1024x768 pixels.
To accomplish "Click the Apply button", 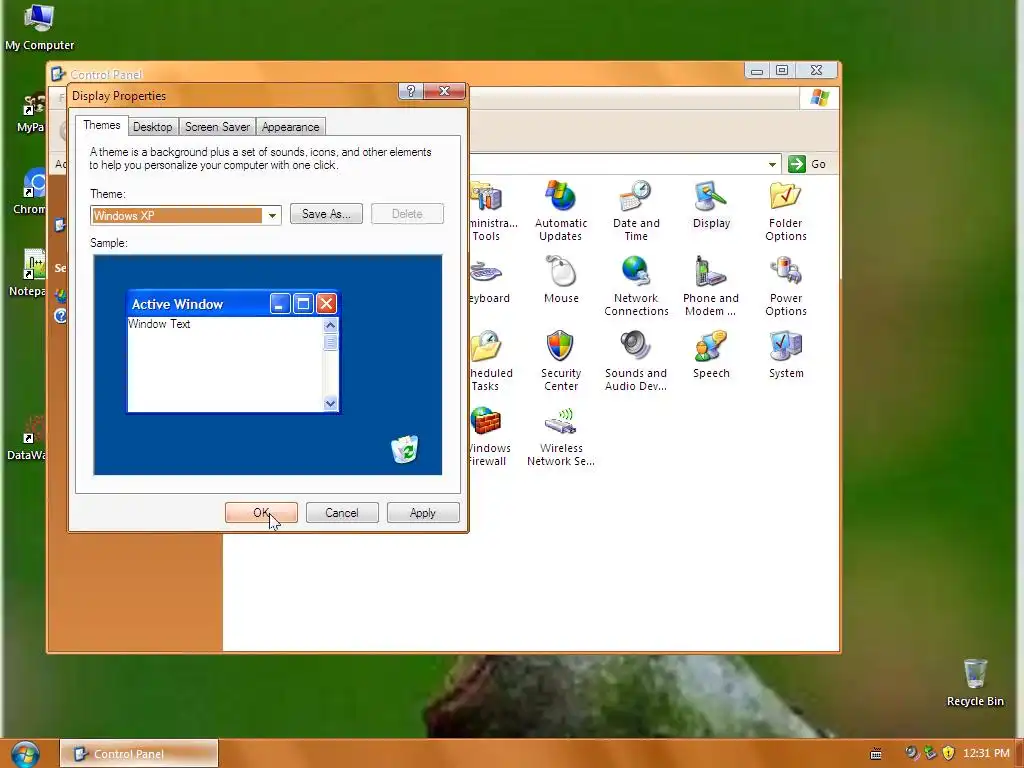I will pos(423,513).
